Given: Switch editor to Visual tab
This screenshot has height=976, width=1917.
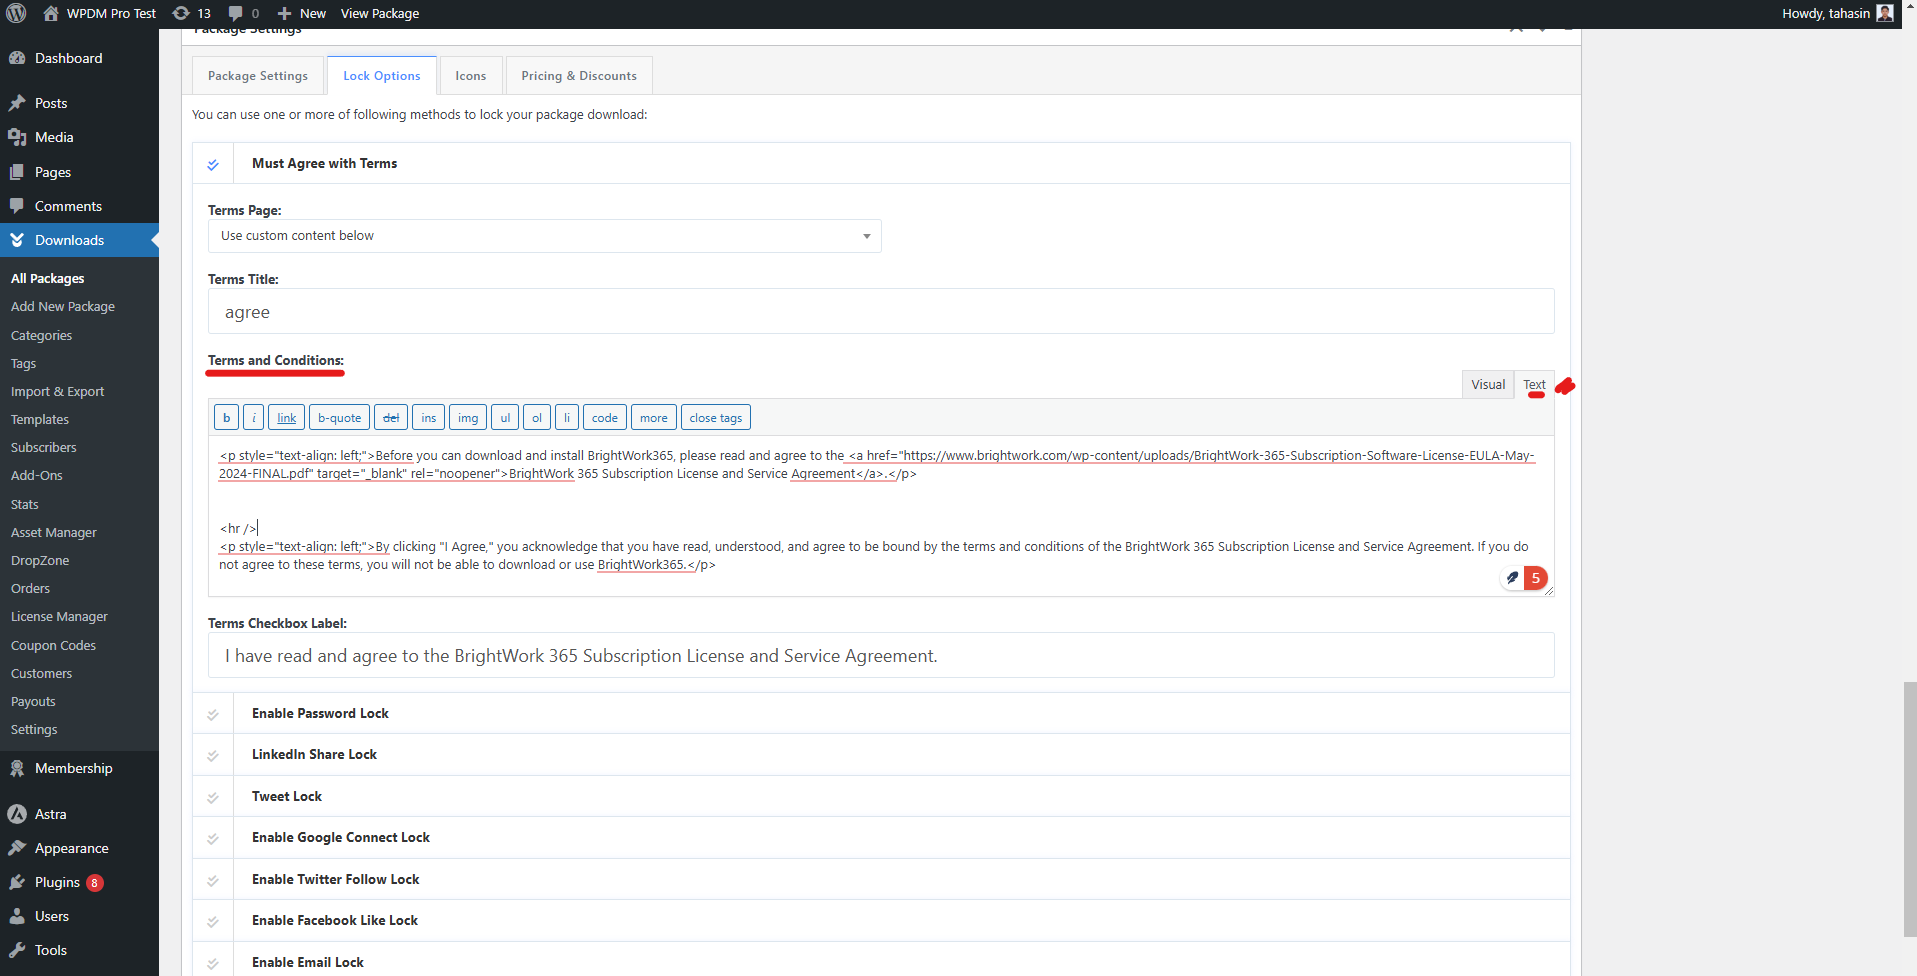Looking at the screenshot, I should point(1488,384).
